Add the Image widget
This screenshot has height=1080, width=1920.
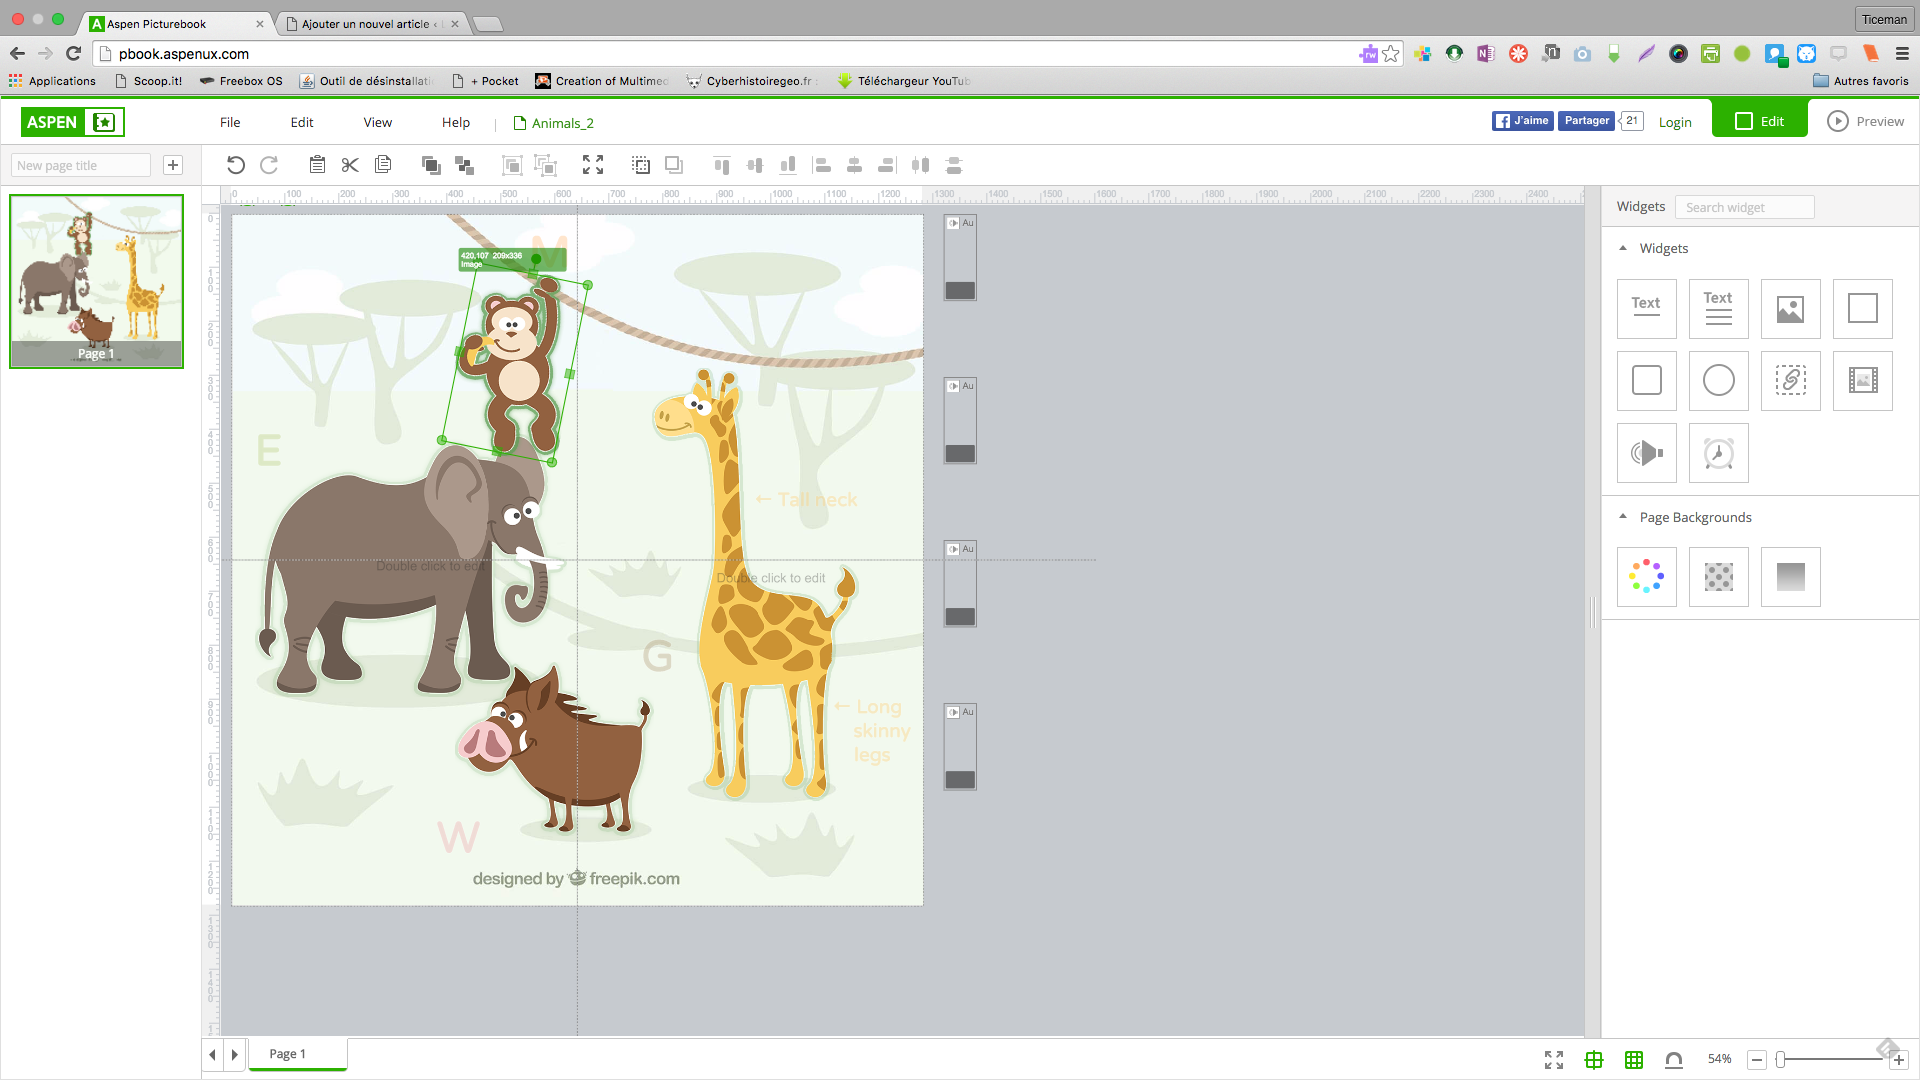click(1790, 309)
